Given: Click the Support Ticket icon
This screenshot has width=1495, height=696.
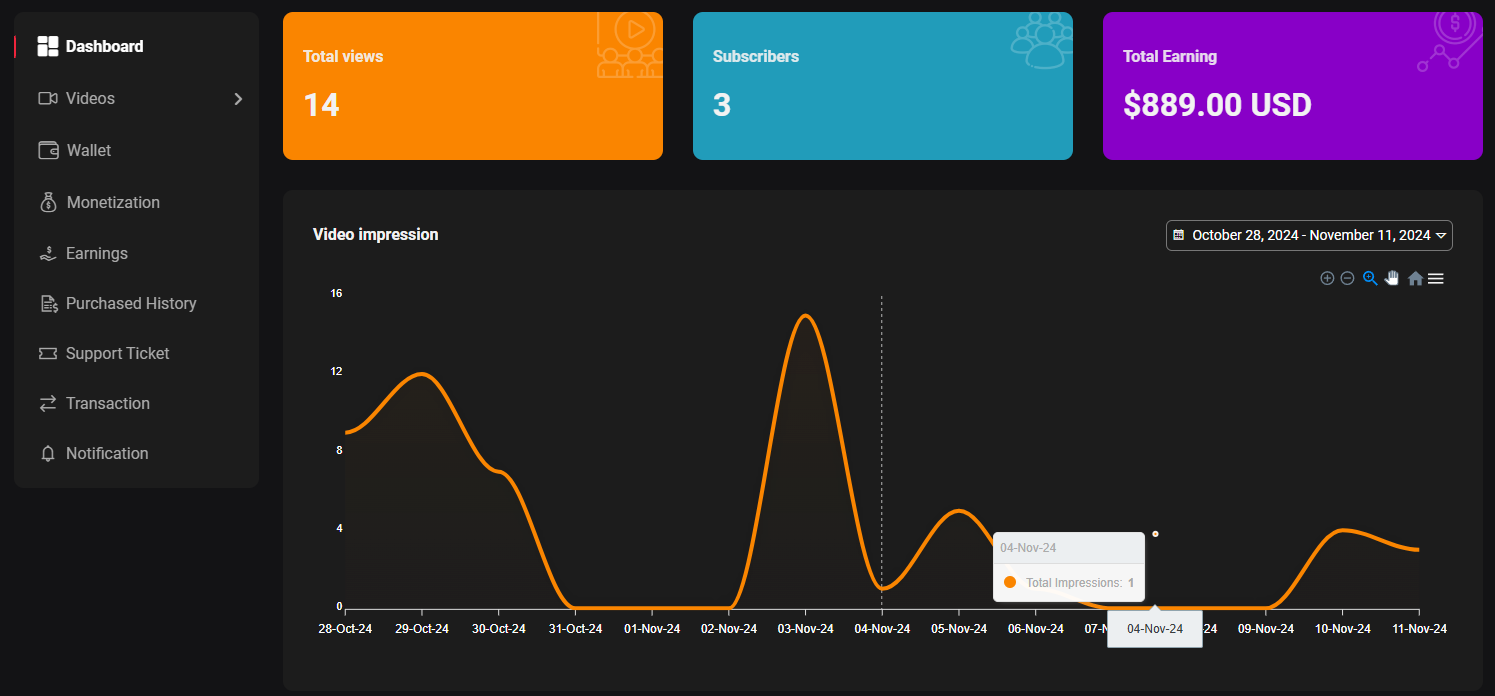Looking at the screenshot, I should click(x=48, y=353).
